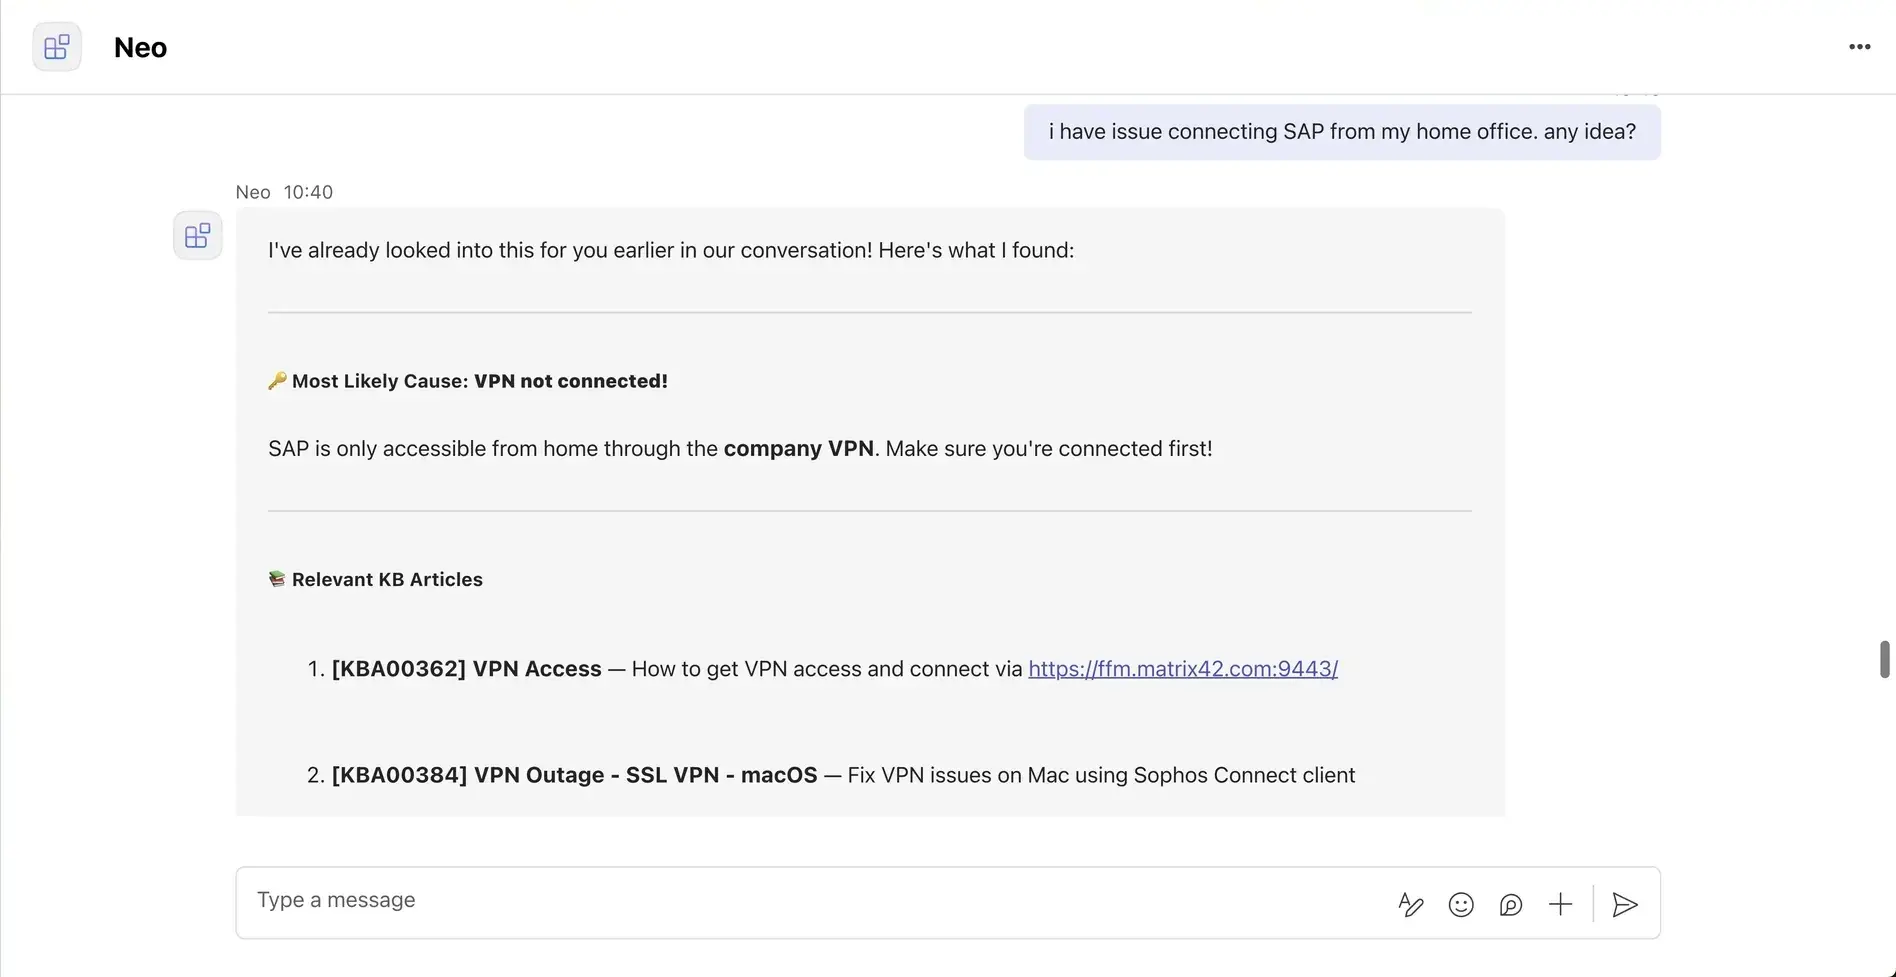
Task: Click the Neo chat title
Action: pyautogui.click(x=140, y=47)
